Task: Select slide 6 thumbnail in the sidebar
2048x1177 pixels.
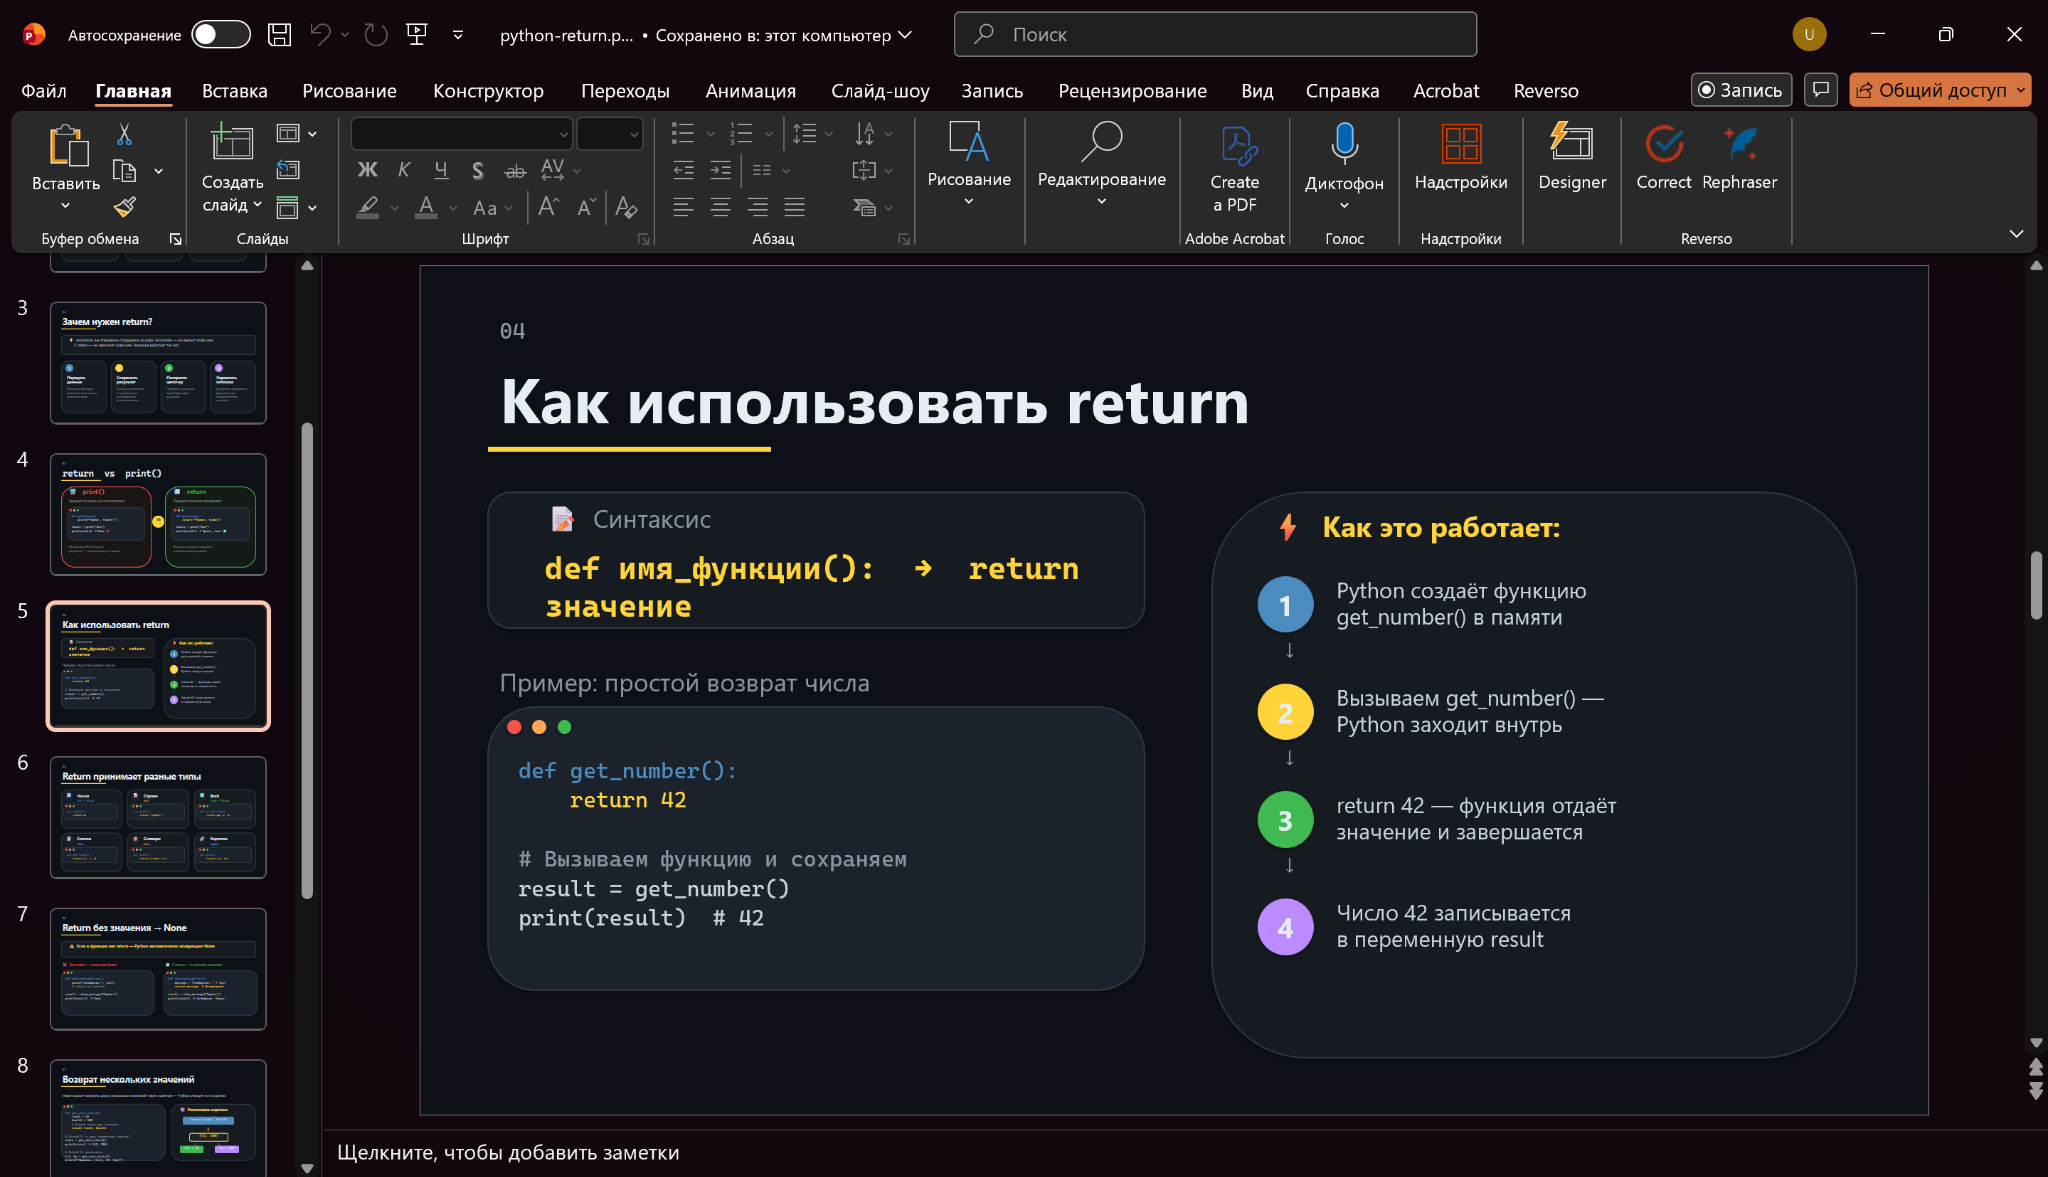Action: (x=158, y=817)
